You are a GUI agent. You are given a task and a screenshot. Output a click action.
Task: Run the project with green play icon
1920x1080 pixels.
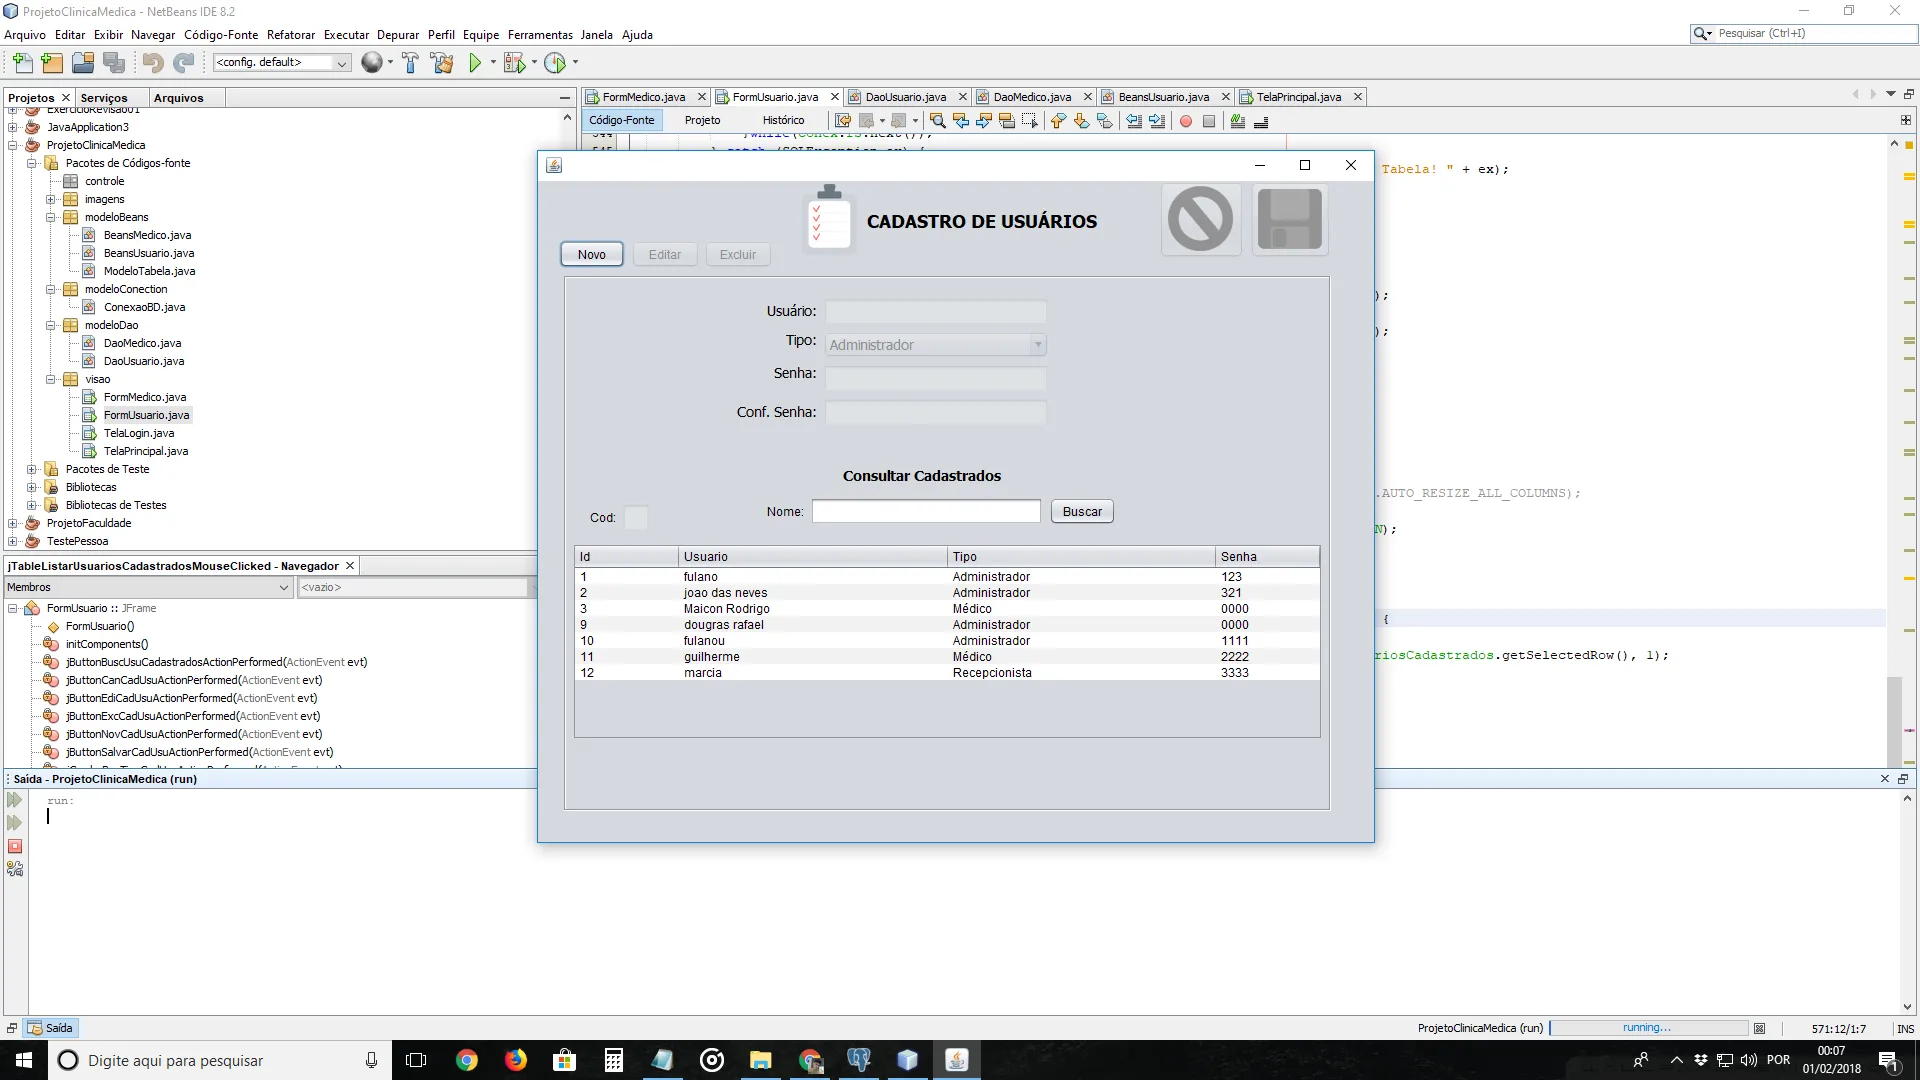pyautogui.click(x=475, y=63)
